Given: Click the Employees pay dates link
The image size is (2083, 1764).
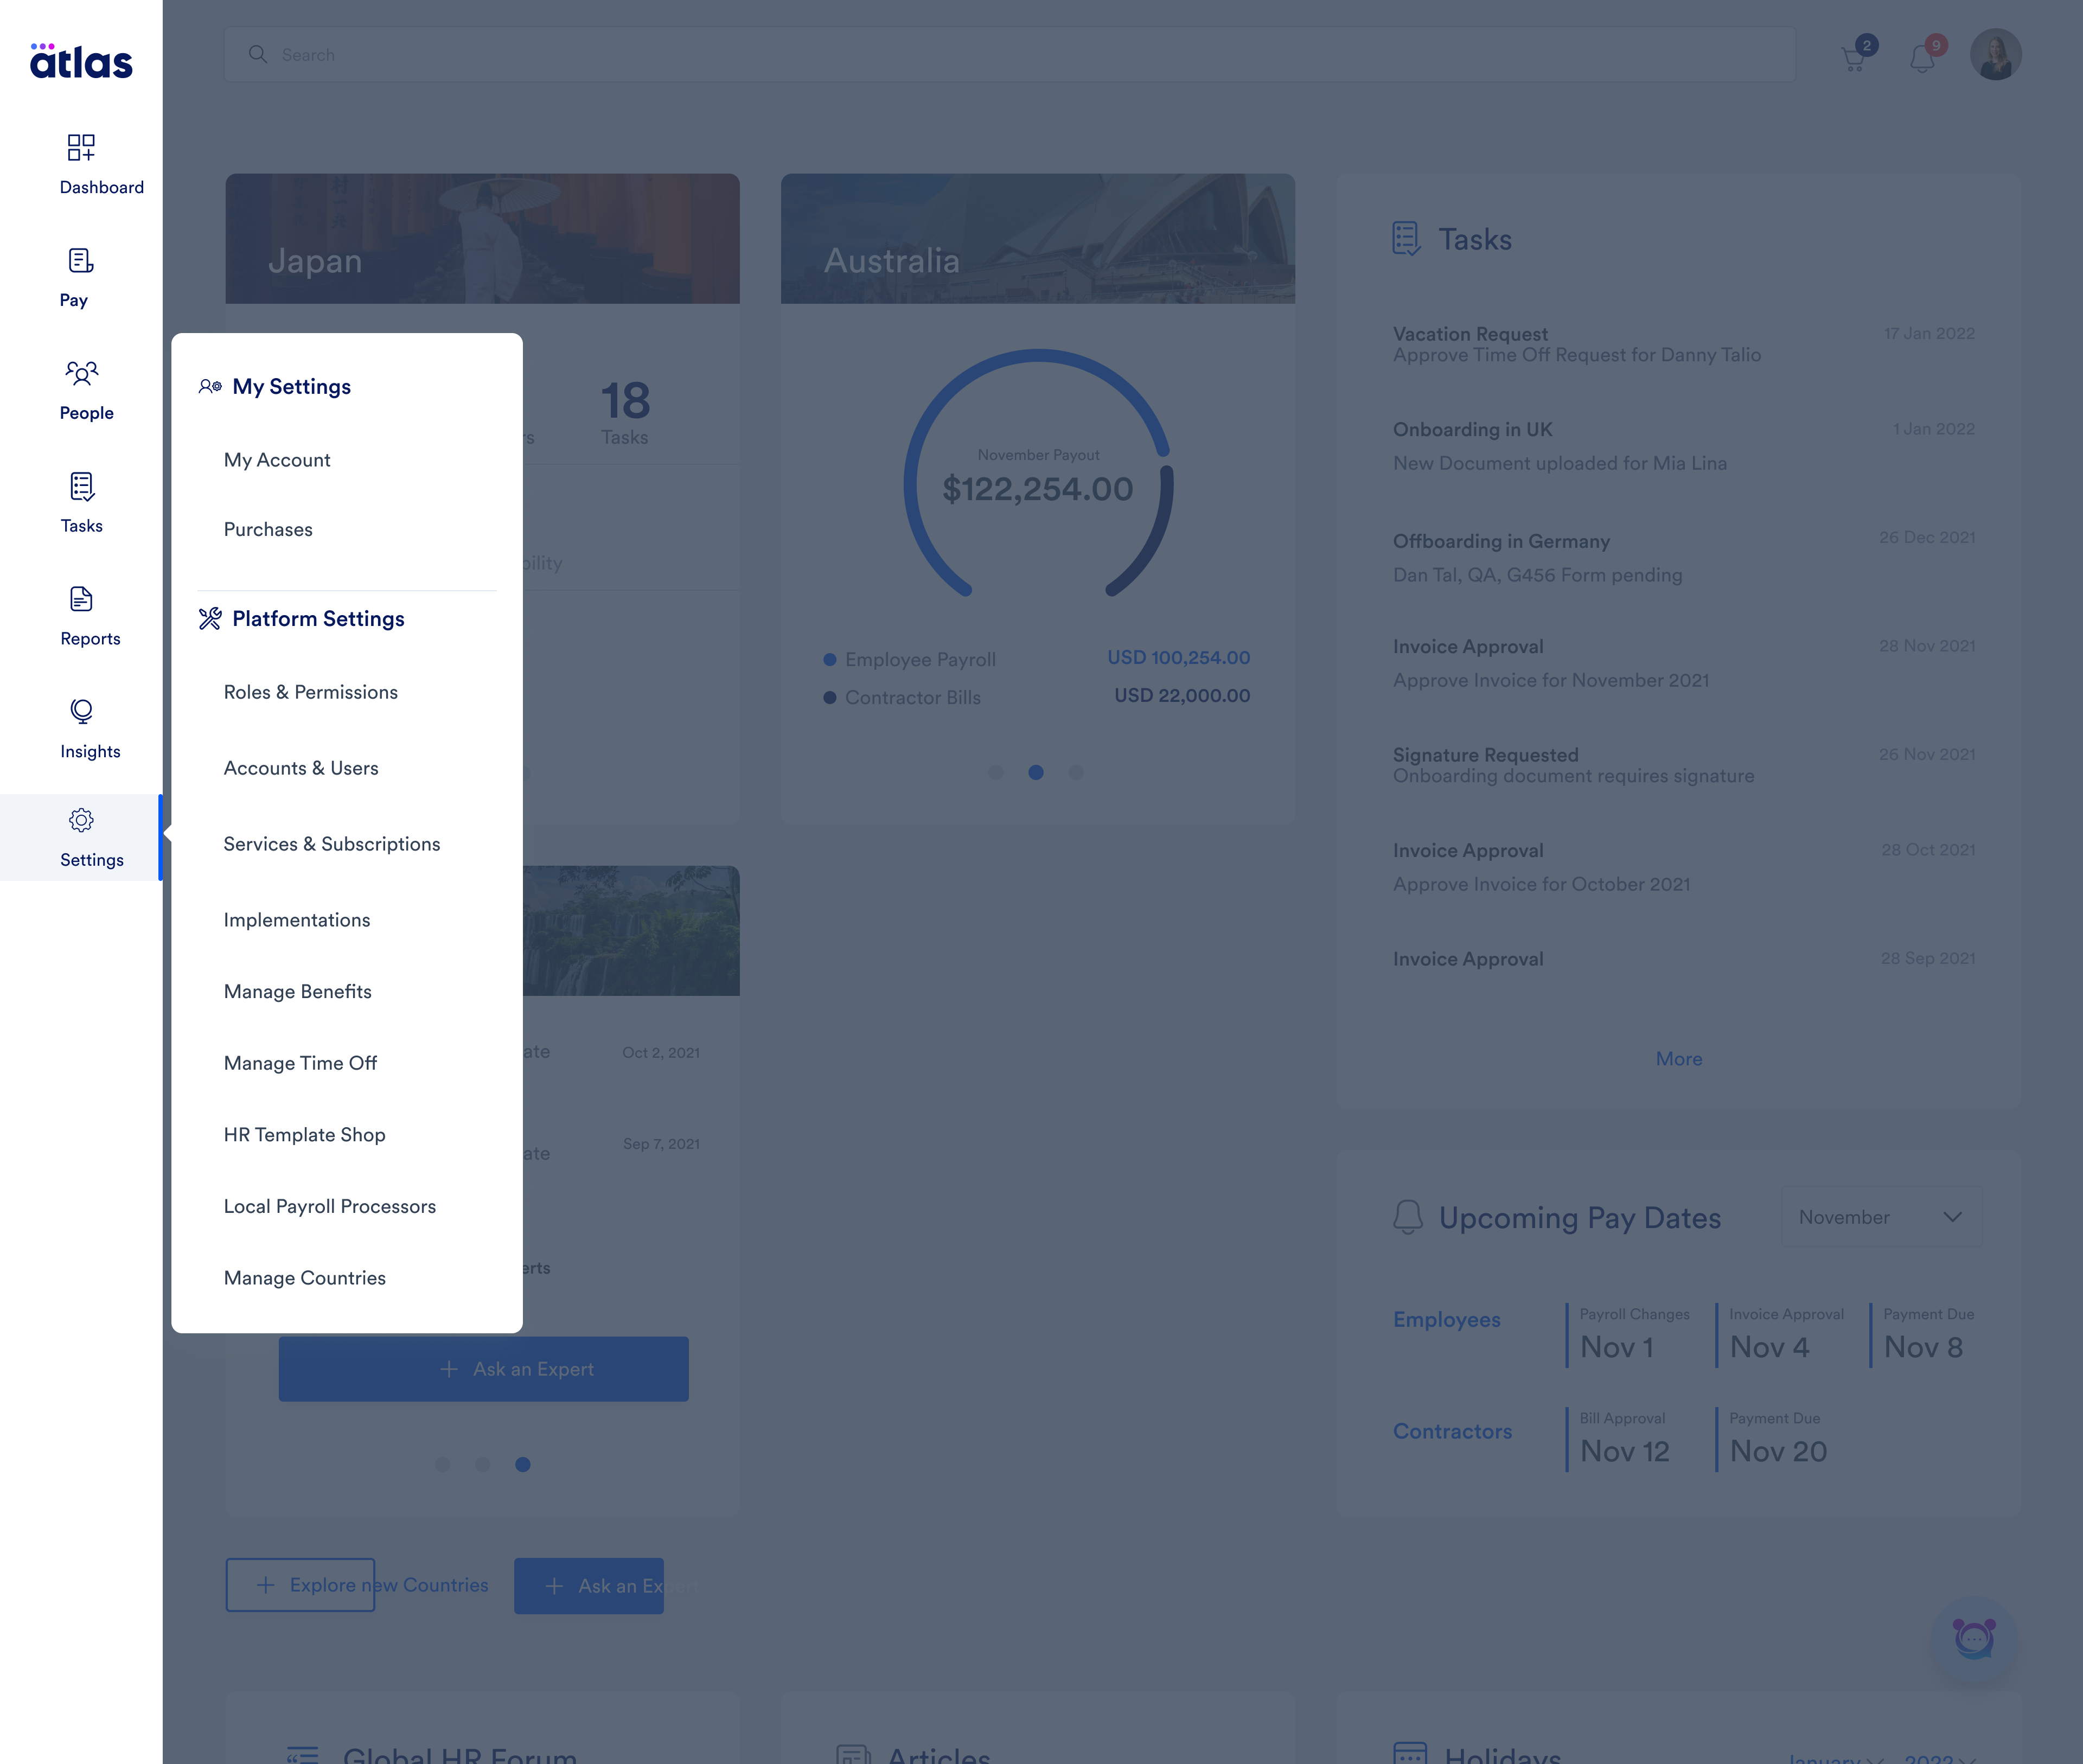Looking at the screenshot, I should point(1446,1319).
